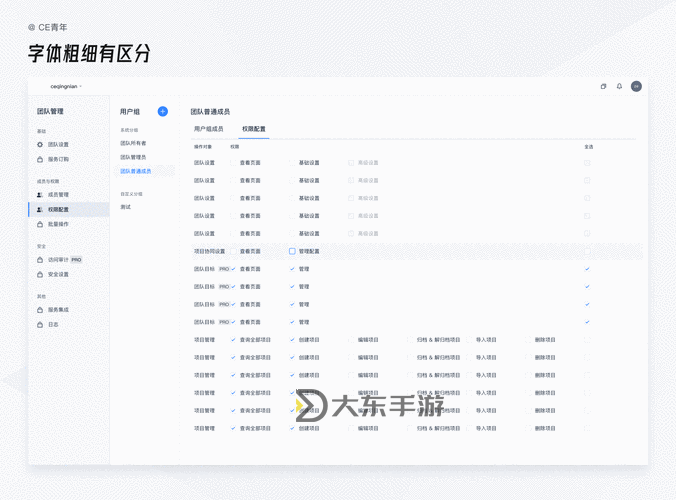Select the 团队所有者 user group
The height and width of the screenshot is (500, 676).
(x=133, y=143)
